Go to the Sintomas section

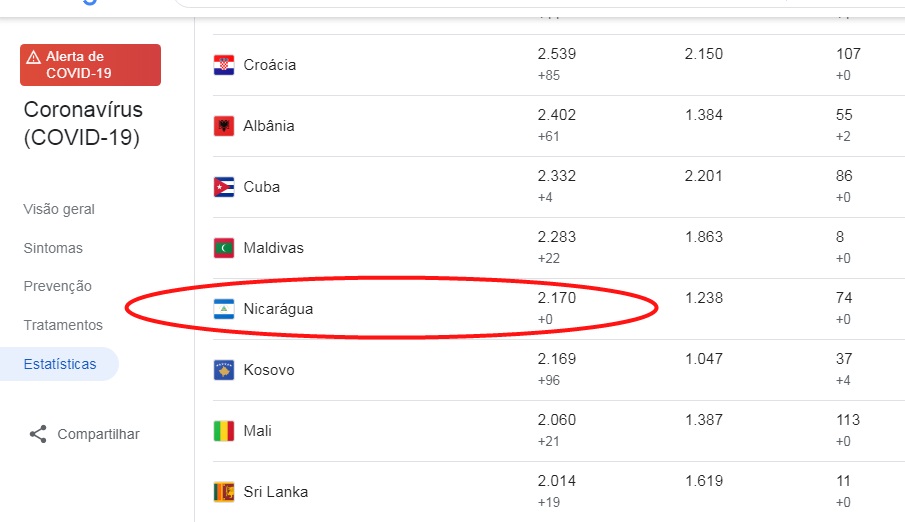[x=53, y=248]
